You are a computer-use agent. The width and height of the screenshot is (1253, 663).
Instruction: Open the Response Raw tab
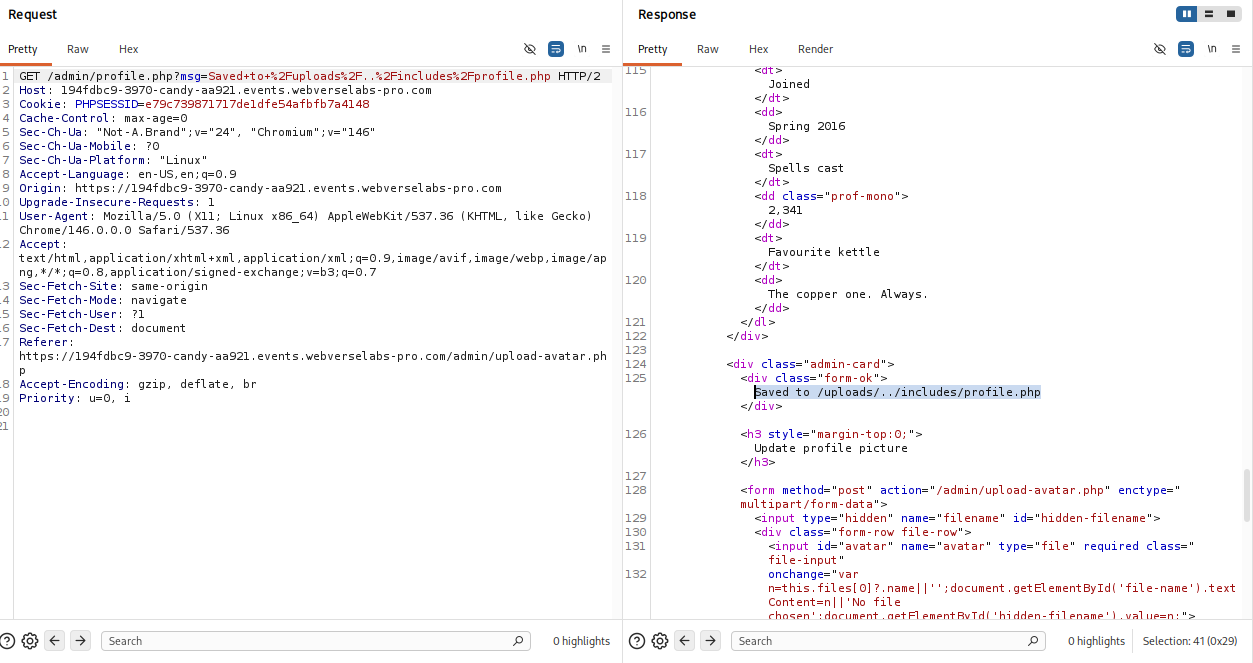[708, 49]
